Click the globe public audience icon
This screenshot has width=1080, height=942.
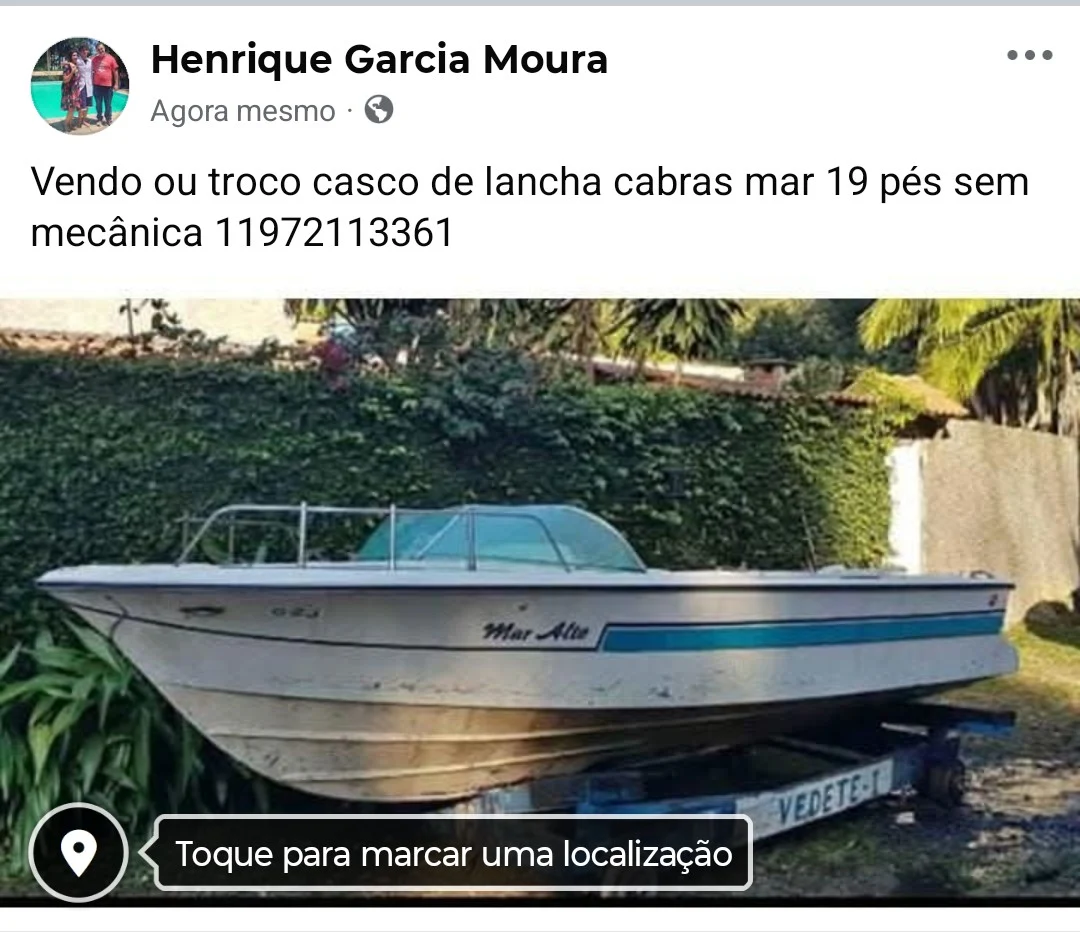379,109
